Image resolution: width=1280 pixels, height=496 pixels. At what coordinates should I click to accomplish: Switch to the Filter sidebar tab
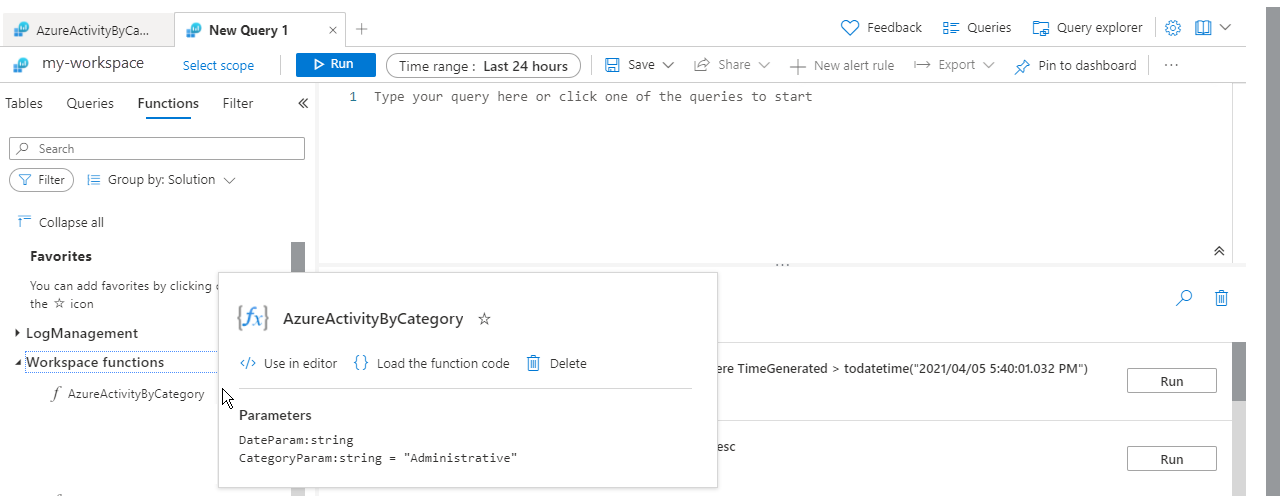click(x=238, y=103)
